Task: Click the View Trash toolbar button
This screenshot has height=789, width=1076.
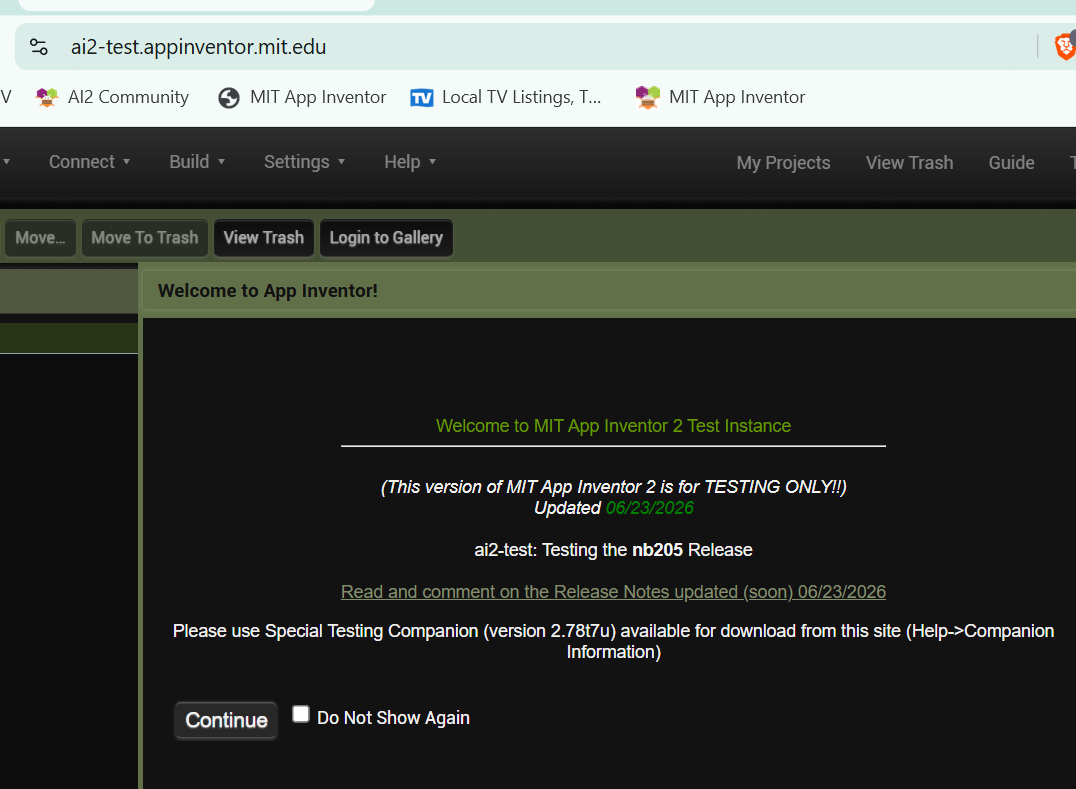Action: 264,237
